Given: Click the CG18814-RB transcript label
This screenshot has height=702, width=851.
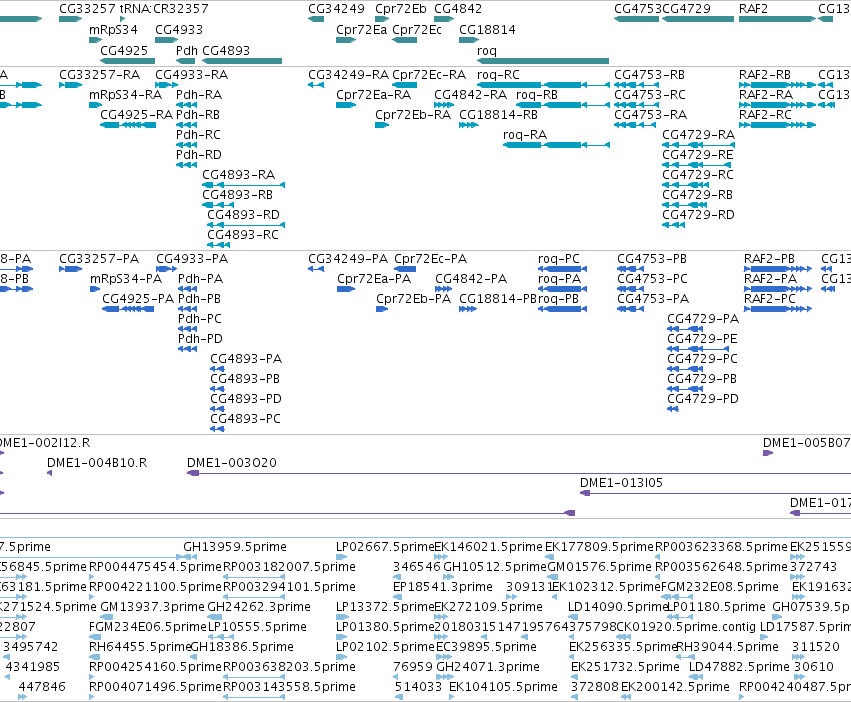Looking at the screenshot, I should coord(498,115).
